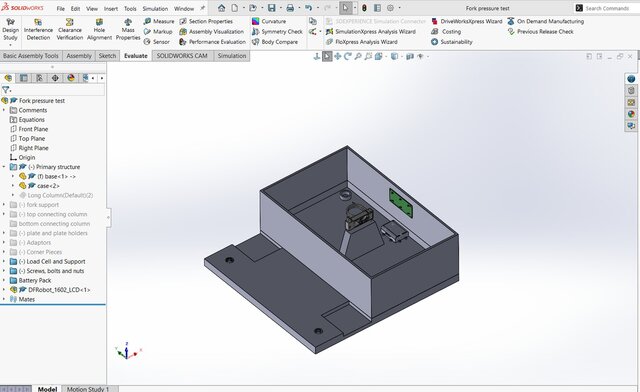Run Symmetry Check
This screenshot has width=640, height=392.
coord(277,31)
